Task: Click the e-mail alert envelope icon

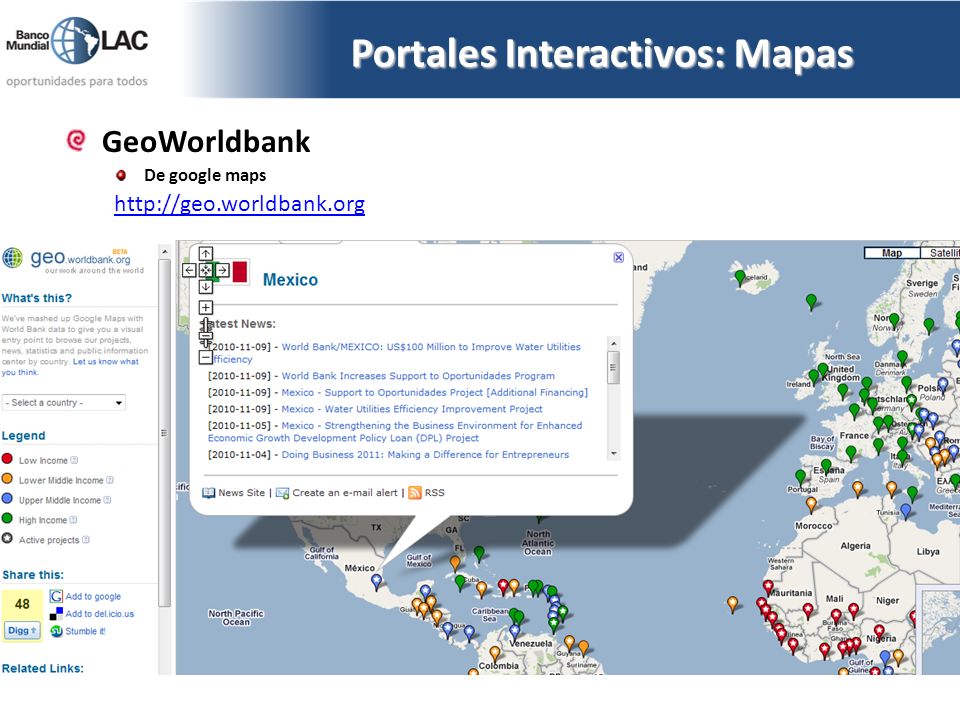Action: click(282, 493)
